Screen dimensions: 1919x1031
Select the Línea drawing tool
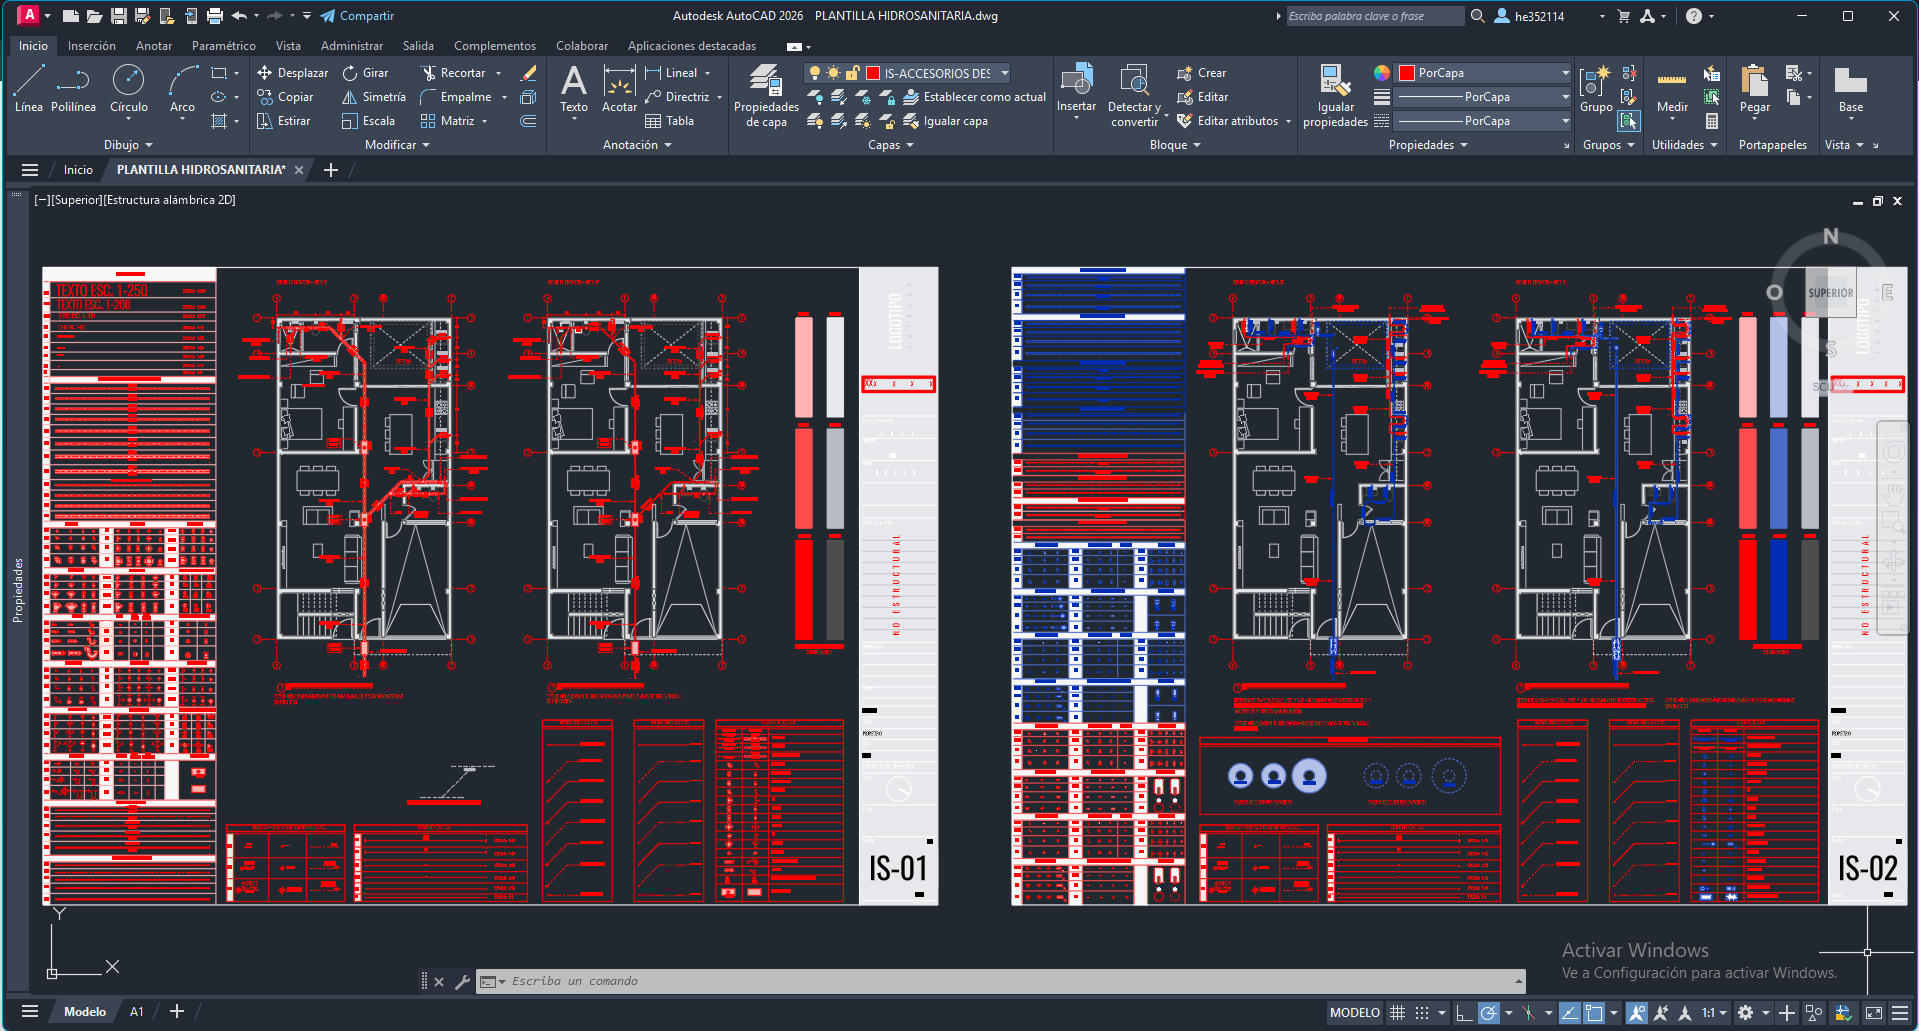click(x=28, y=88)
